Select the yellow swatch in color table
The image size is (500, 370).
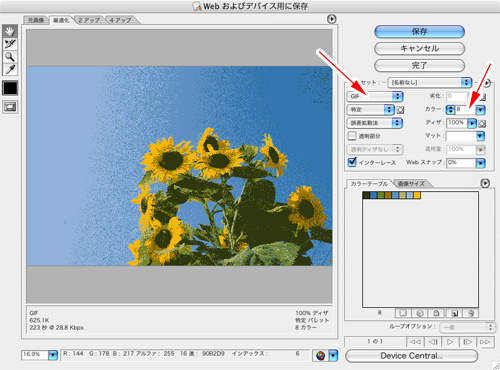[417, 195]
